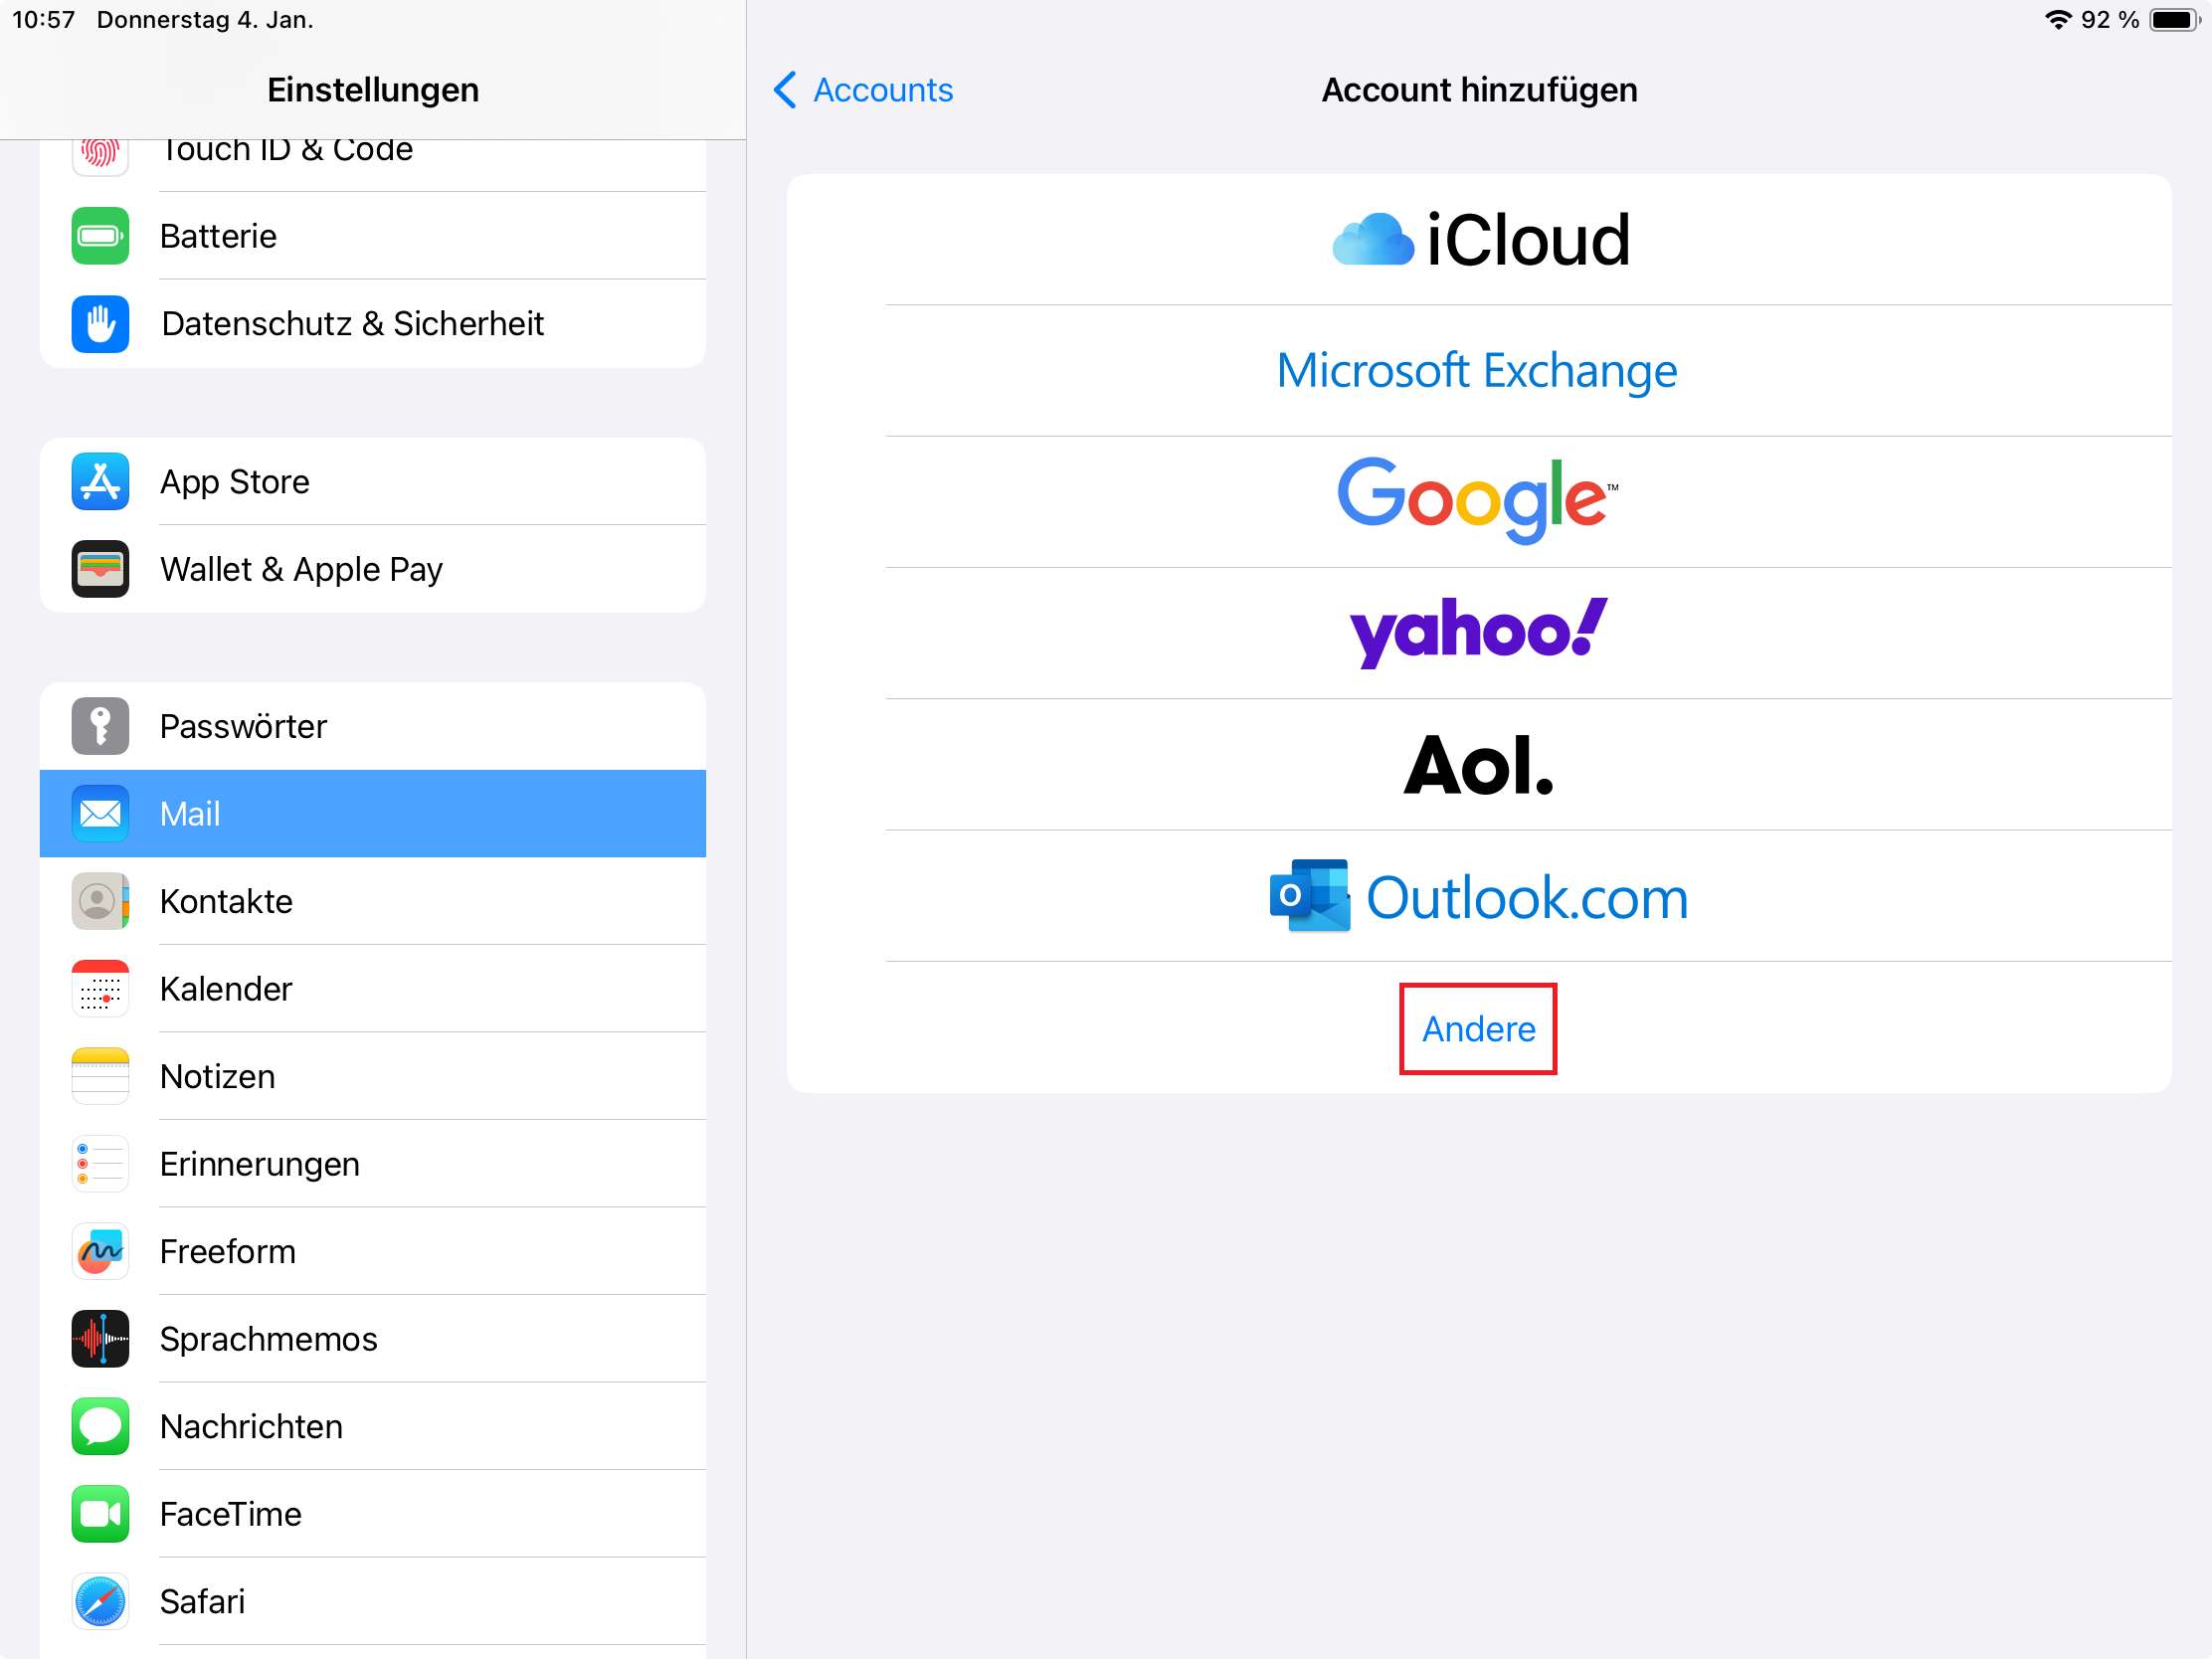Open the Batterie settings icon

click(x=100, y=236)
